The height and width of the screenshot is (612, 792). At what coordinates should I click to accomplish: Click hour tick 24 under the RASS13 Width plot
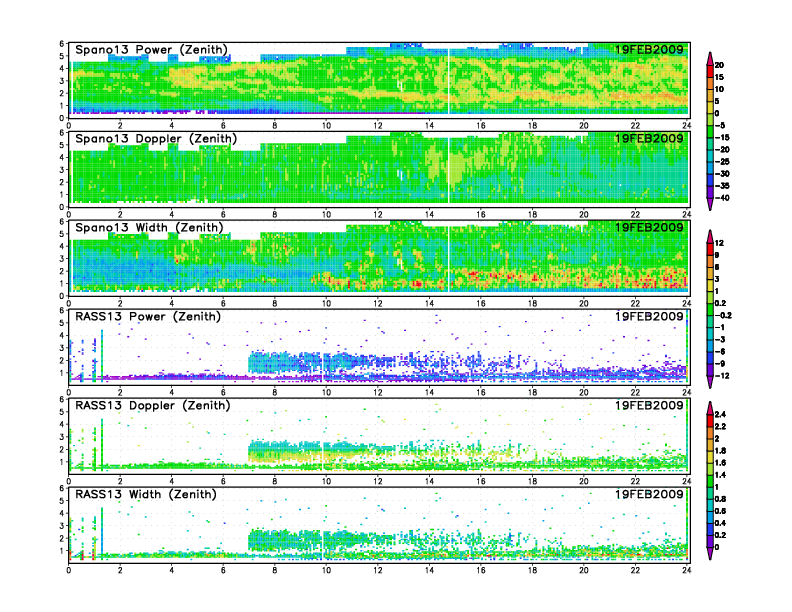(x=687, y=570)
